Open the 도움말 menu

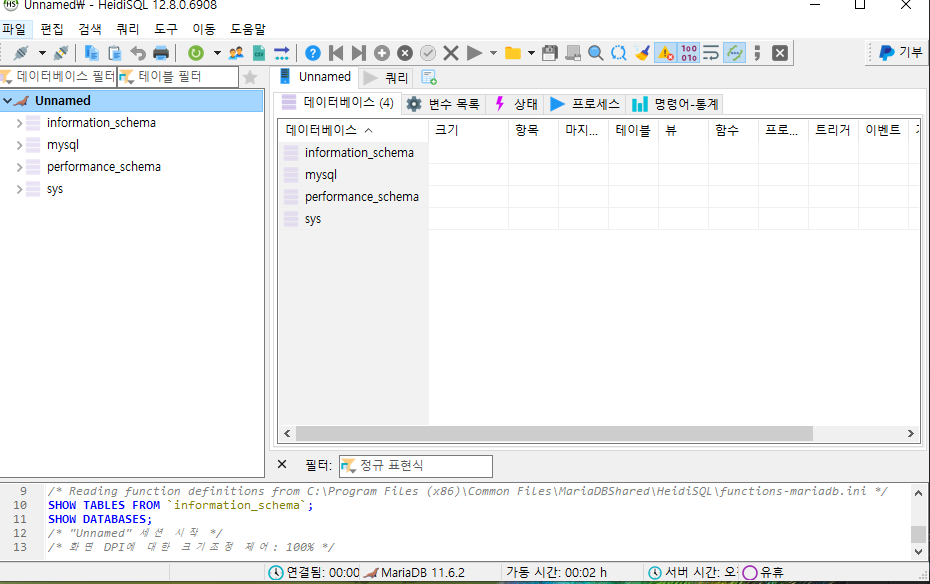[x=248, y=29]
